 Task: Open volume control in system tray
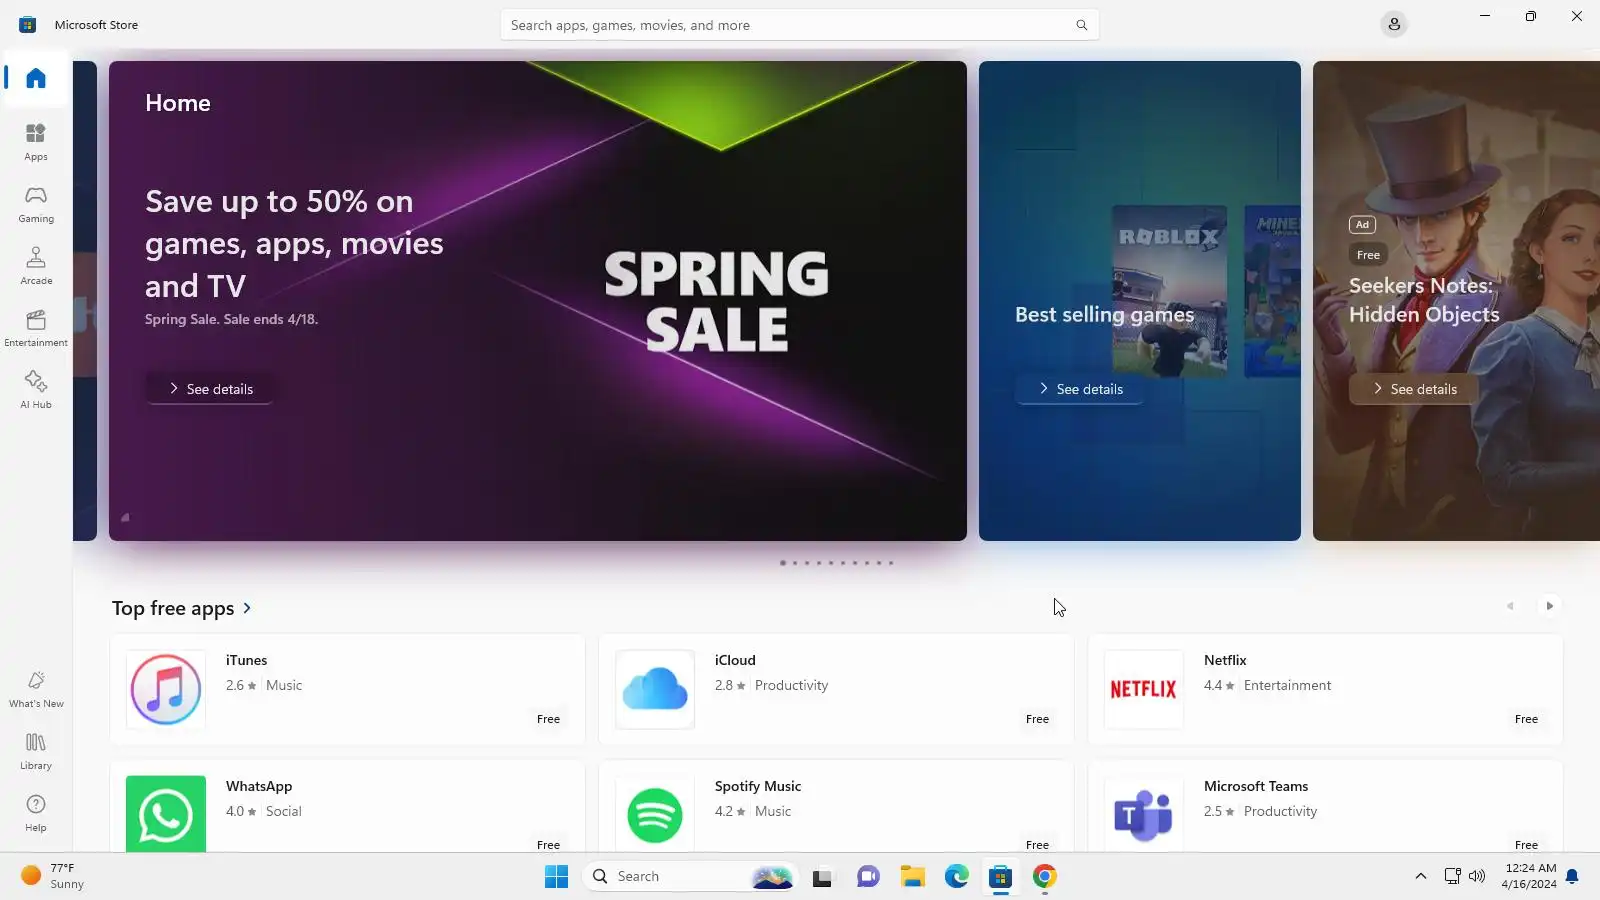click(1477, 877)
